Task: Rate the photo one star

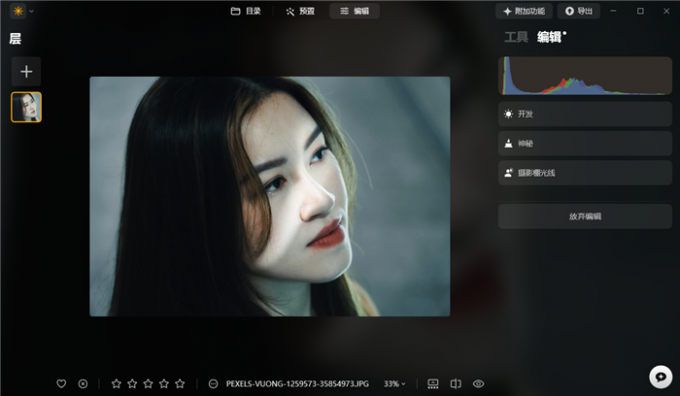Action: click(116, 384)
